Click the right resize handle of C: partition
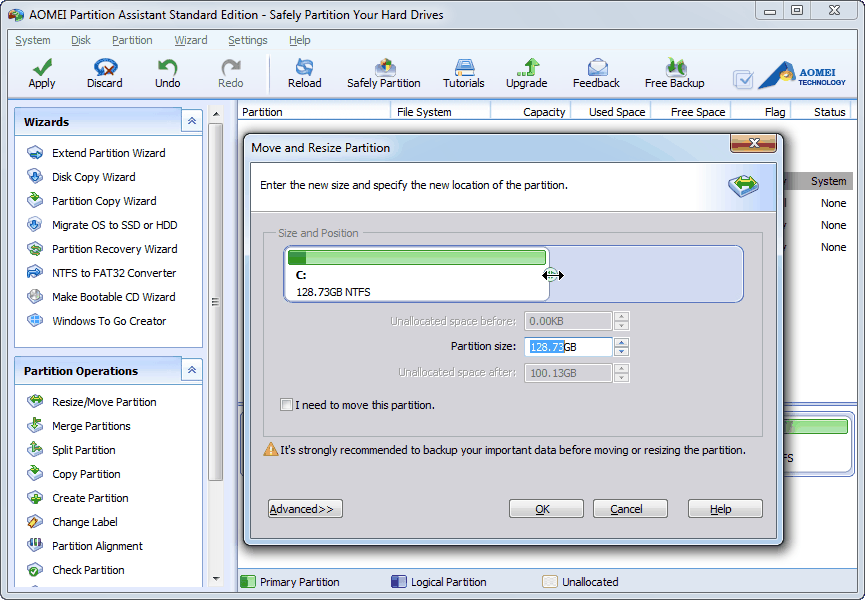The image size is (865, 600). click(552, 275)
